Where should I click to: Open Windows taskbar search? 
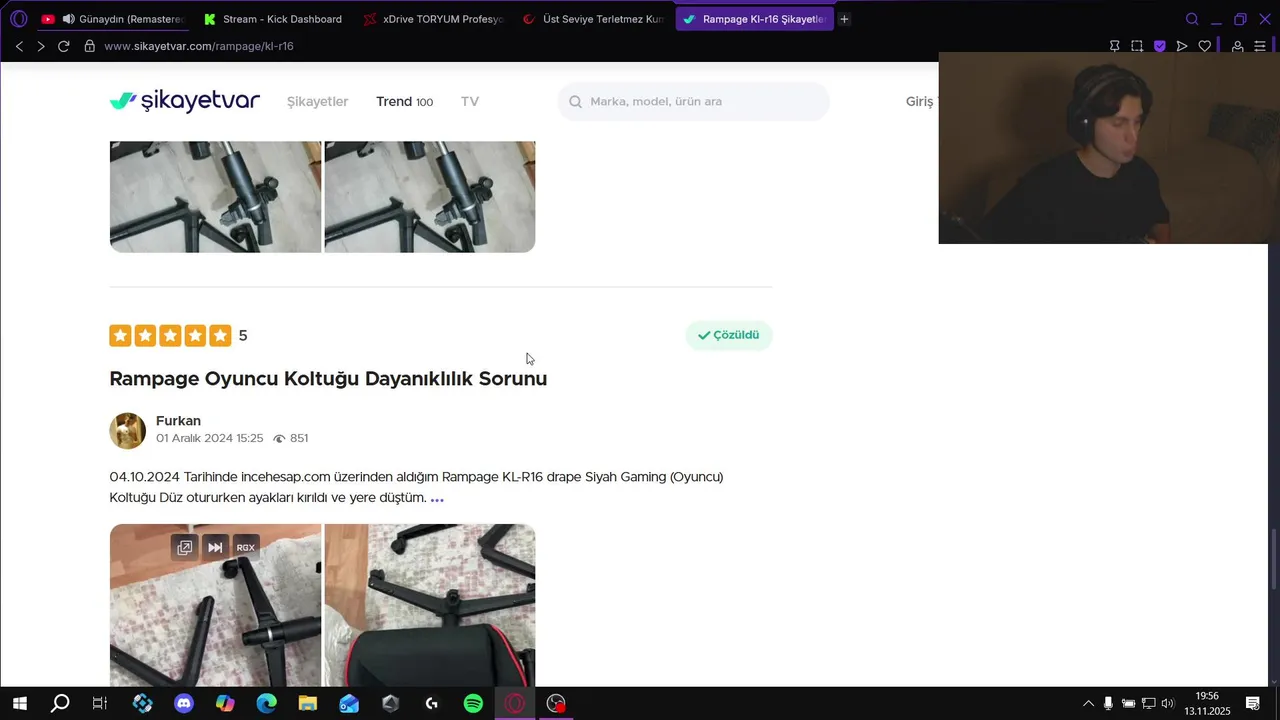click(60, 704)
